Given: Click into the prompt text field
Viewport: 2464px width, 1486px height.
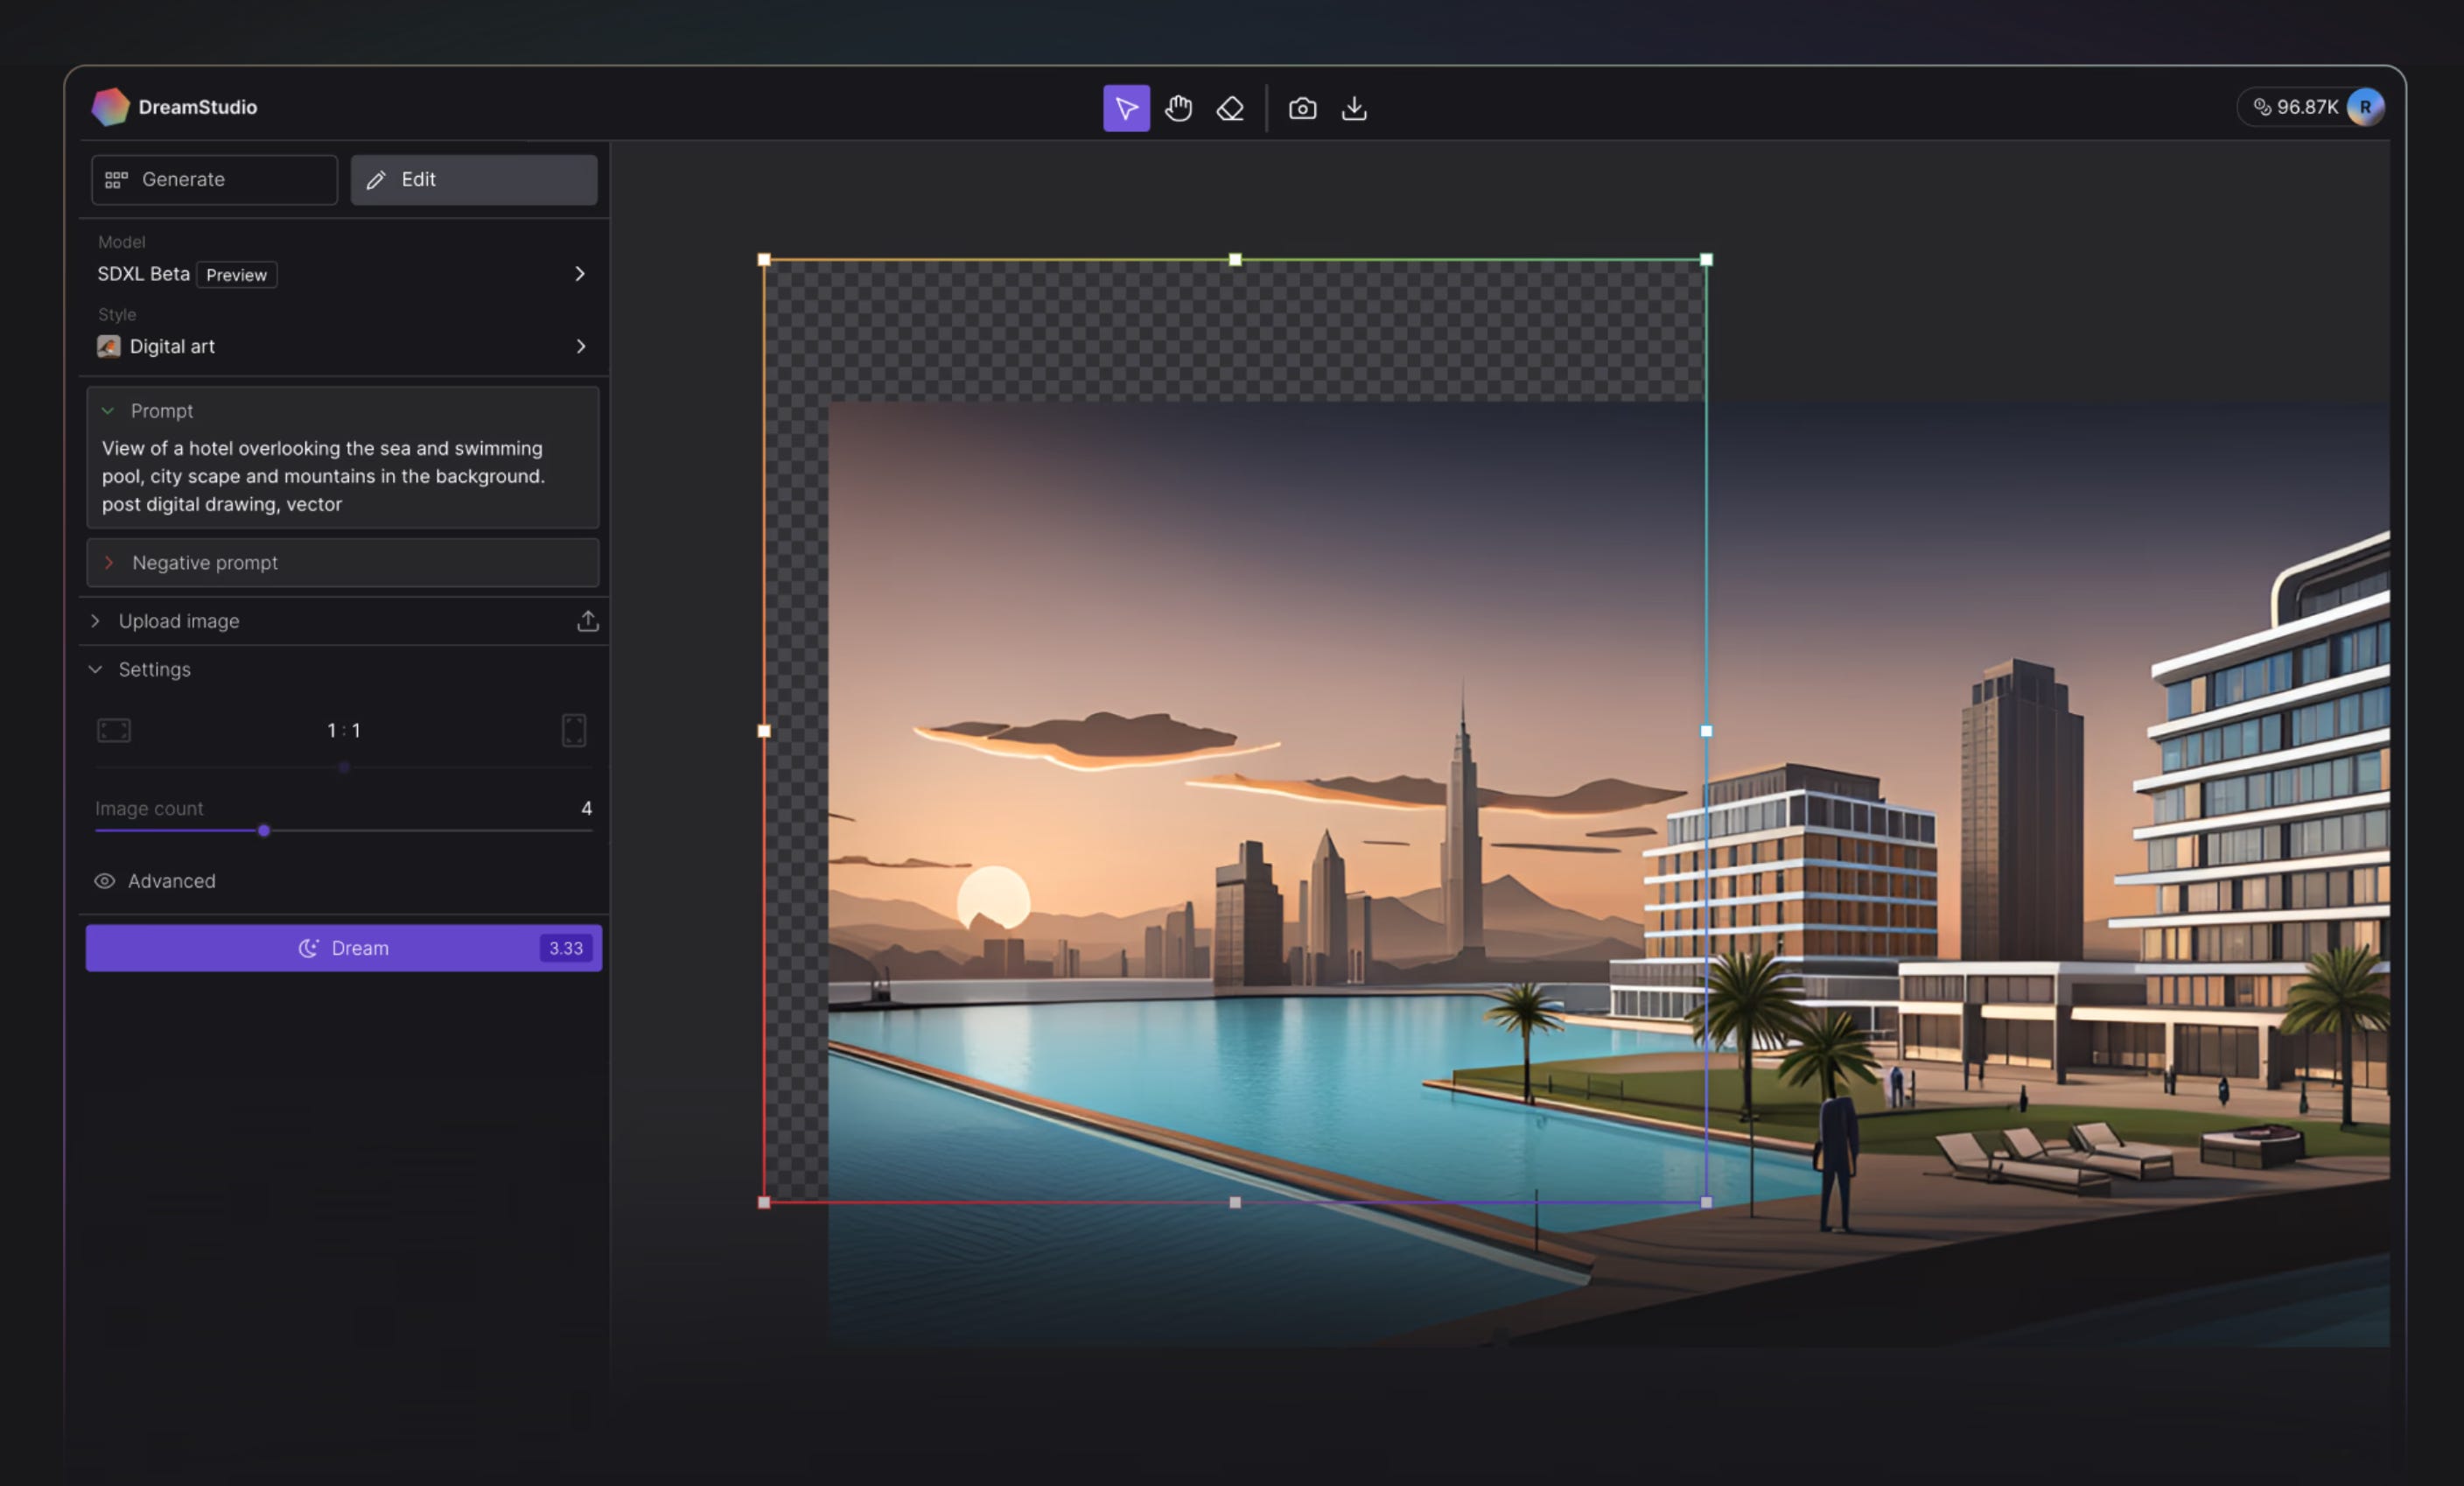Looking at the screenshot, I should tap(342, 476).
